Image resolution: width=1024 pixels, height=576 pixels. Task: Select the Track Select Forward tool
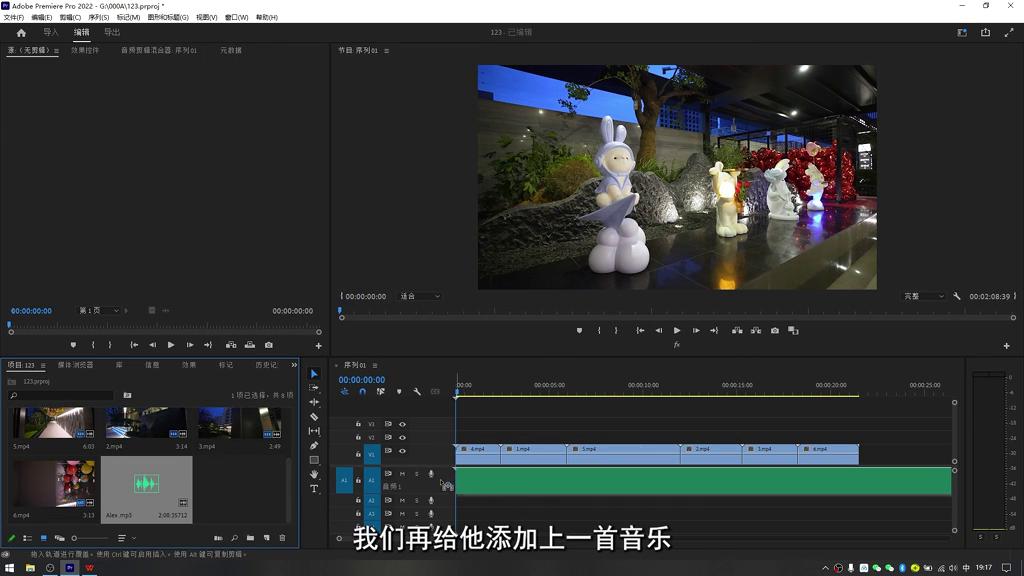click(x=314, y=387)
